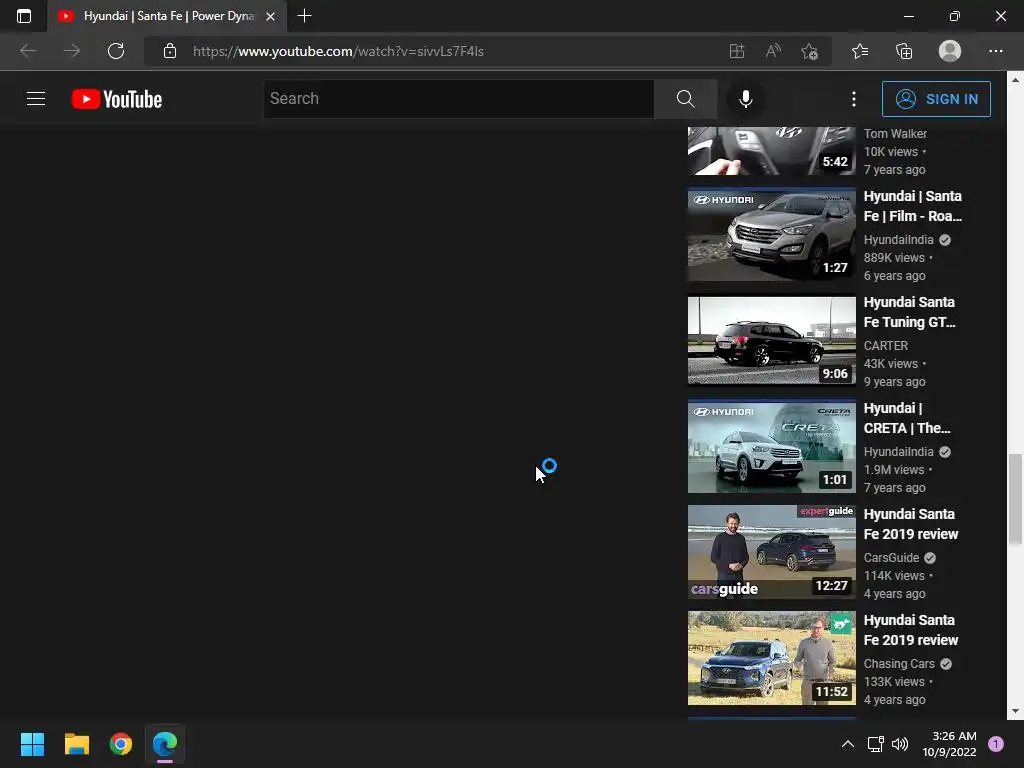Image resolution: width=1024 pixels, height=768 pixels.
Task: Open File Explorer from the taskbar
Action: 76,744
